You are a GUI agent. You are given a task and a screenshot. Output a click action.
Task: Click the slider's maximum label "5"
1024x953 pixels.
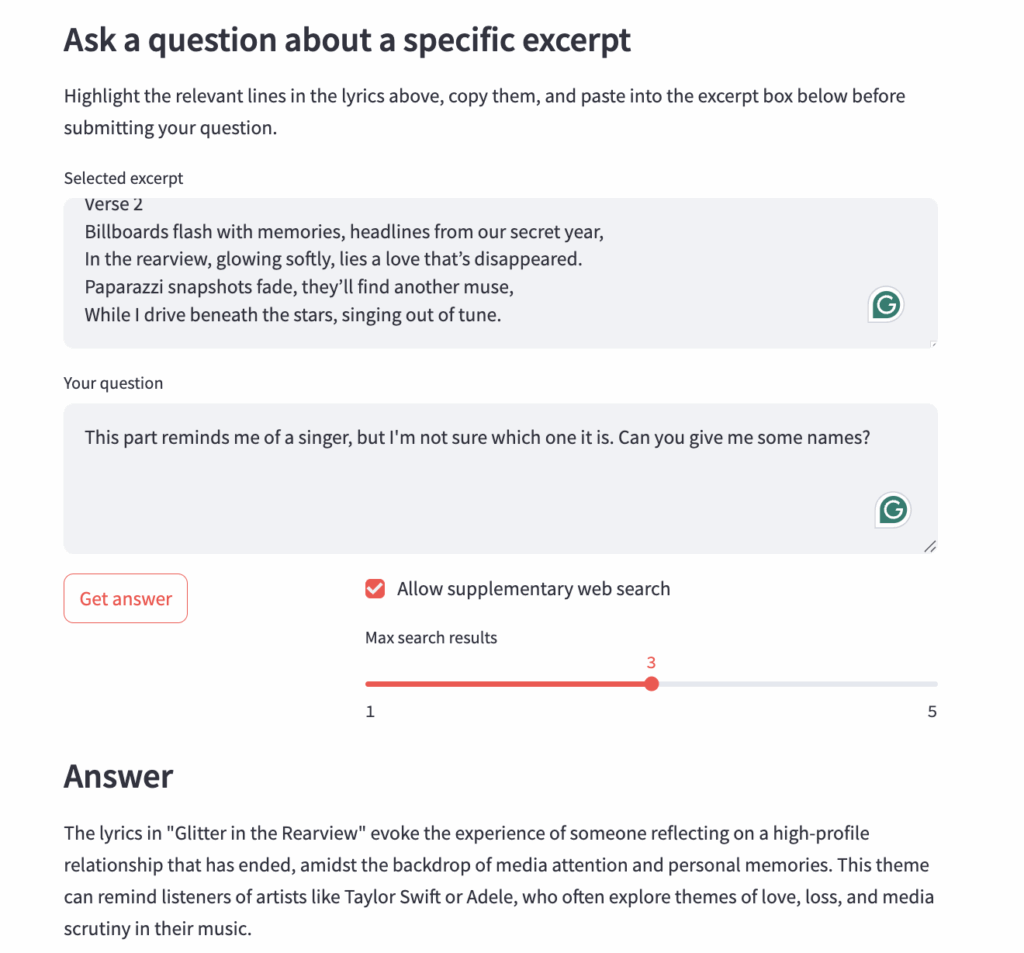[x=932, y=712]
